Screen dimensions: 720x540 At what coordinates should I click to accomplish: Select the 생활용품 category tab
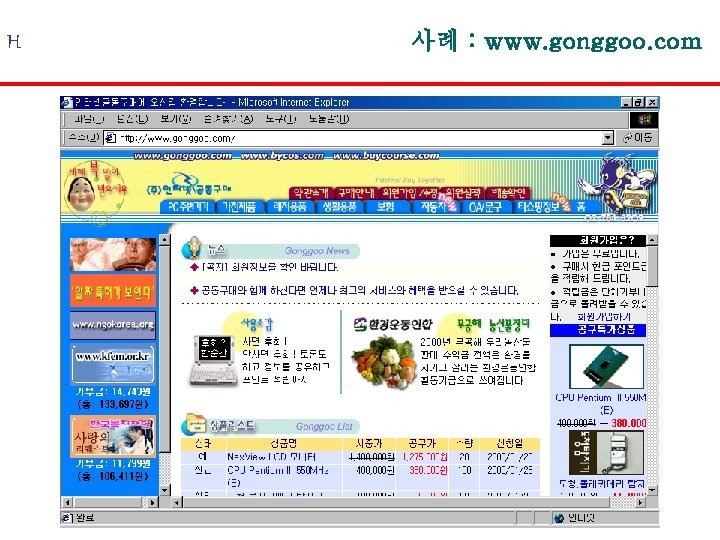[339, 207]
